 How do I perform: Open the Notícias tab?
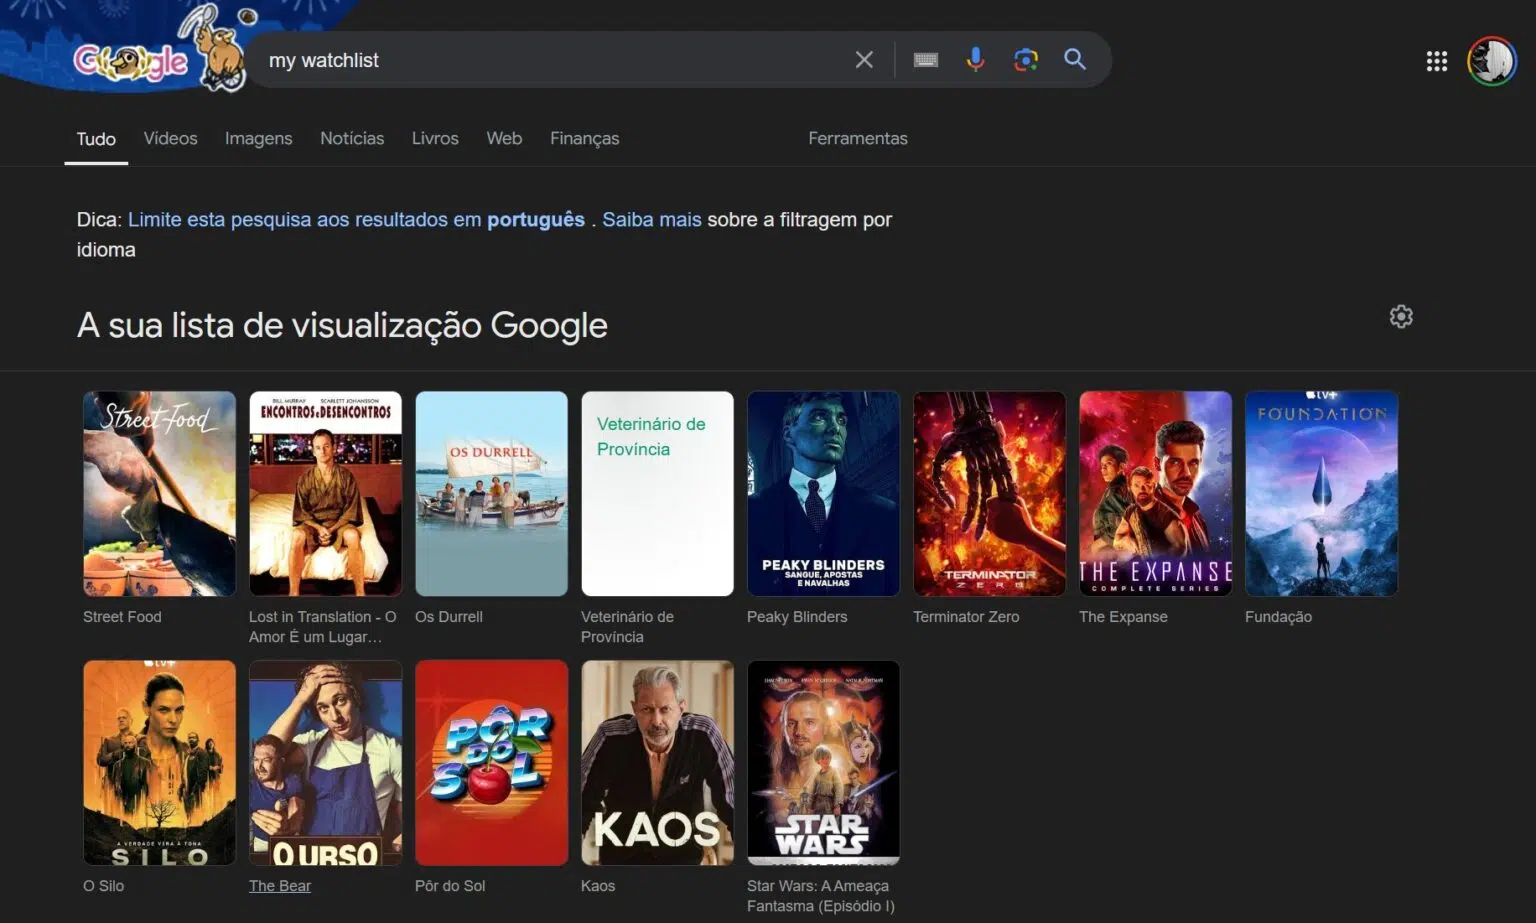tap(352, 138)
